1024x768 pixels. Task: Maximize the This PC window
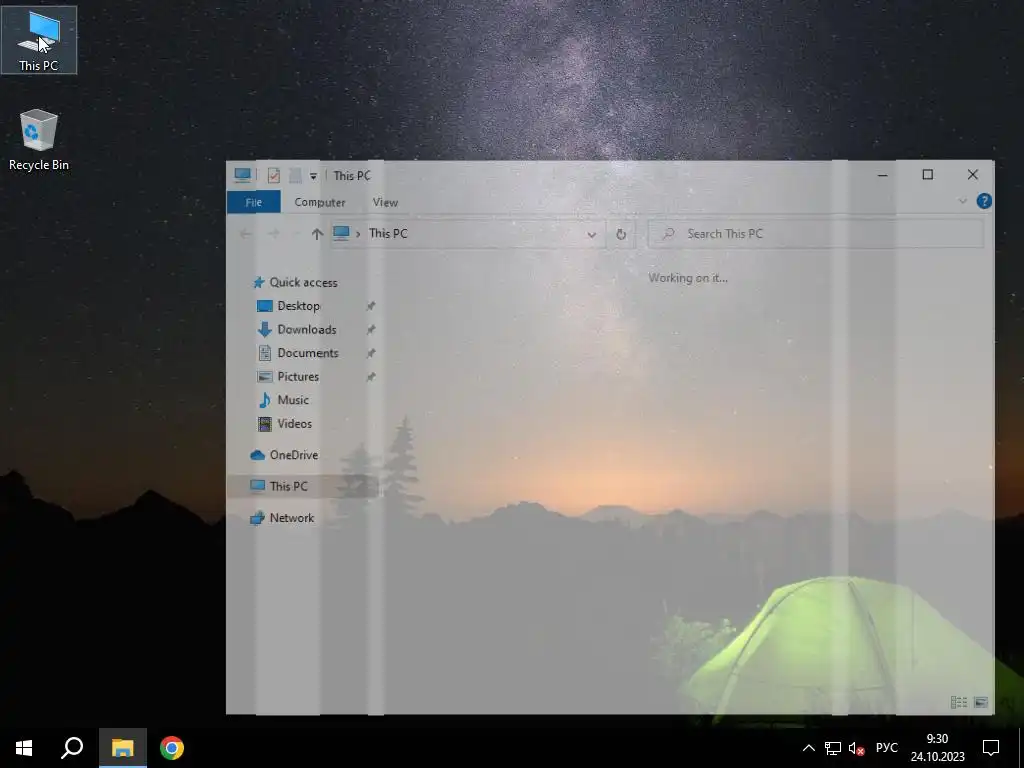927,174
